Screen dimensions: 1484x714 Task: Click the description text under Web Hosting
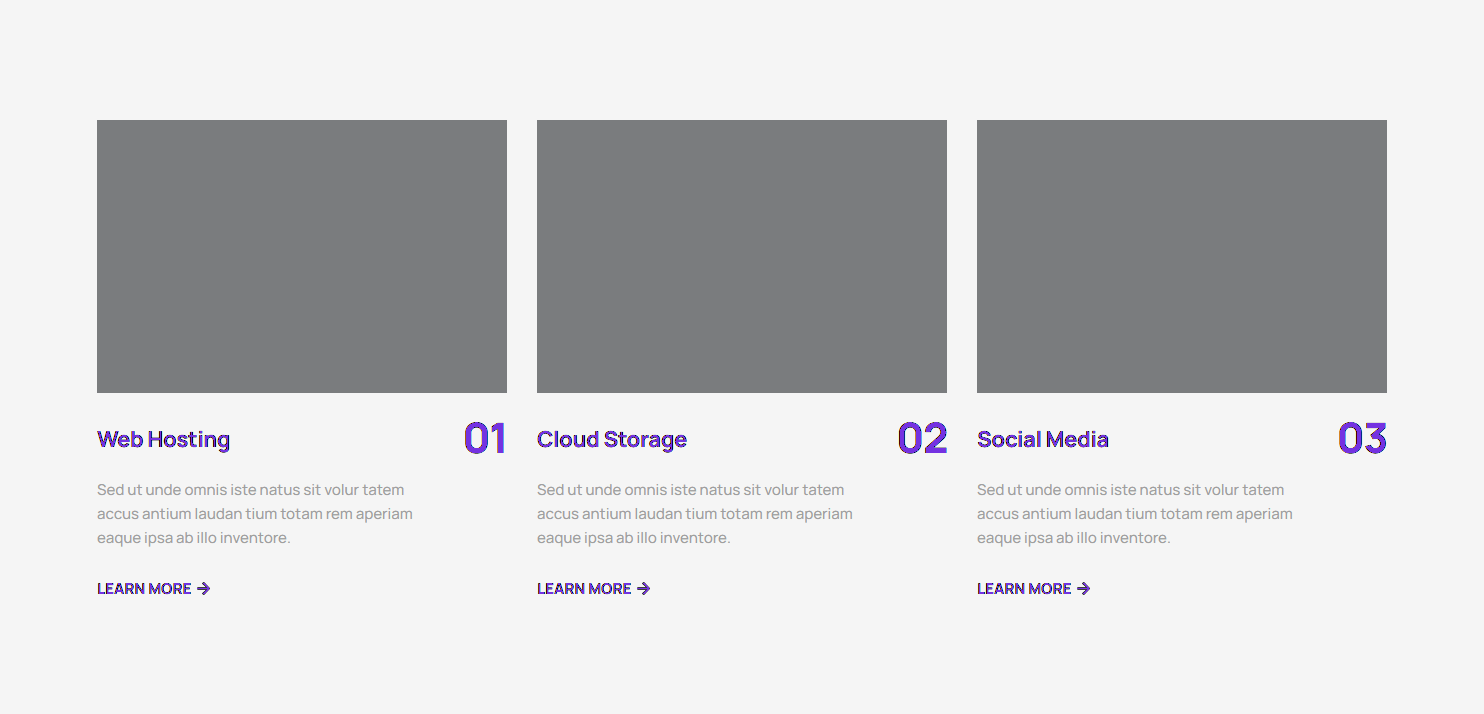click(255, 514)
